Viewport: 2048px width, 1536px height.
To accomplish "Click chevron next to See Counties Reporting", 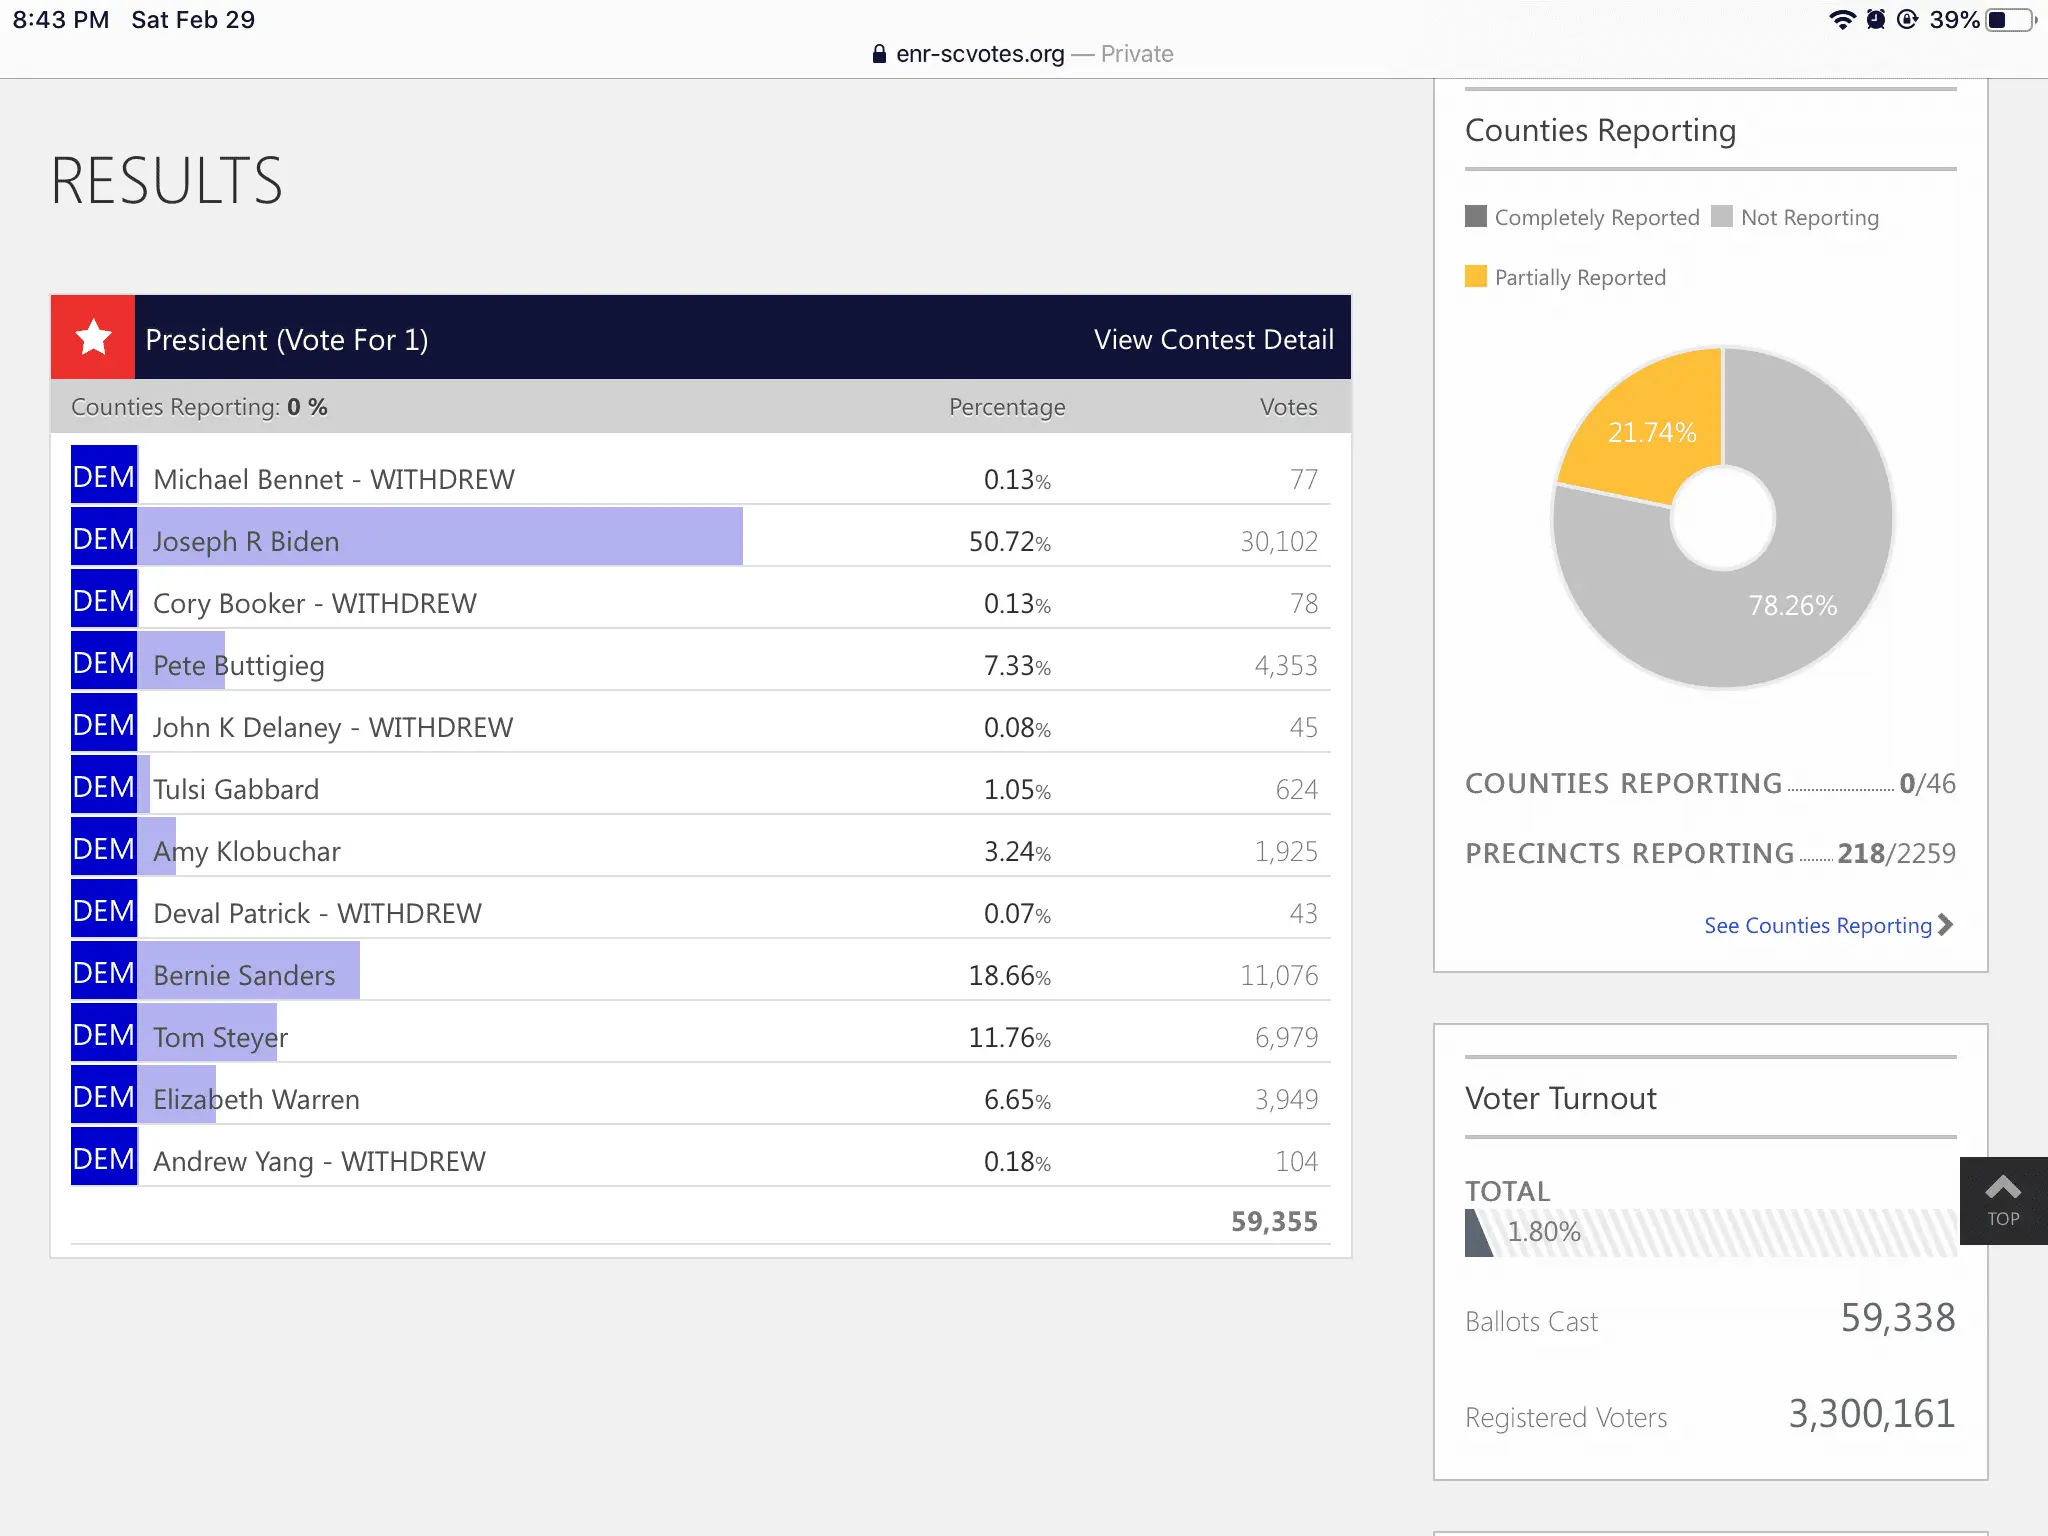I will coord(1945,925).
